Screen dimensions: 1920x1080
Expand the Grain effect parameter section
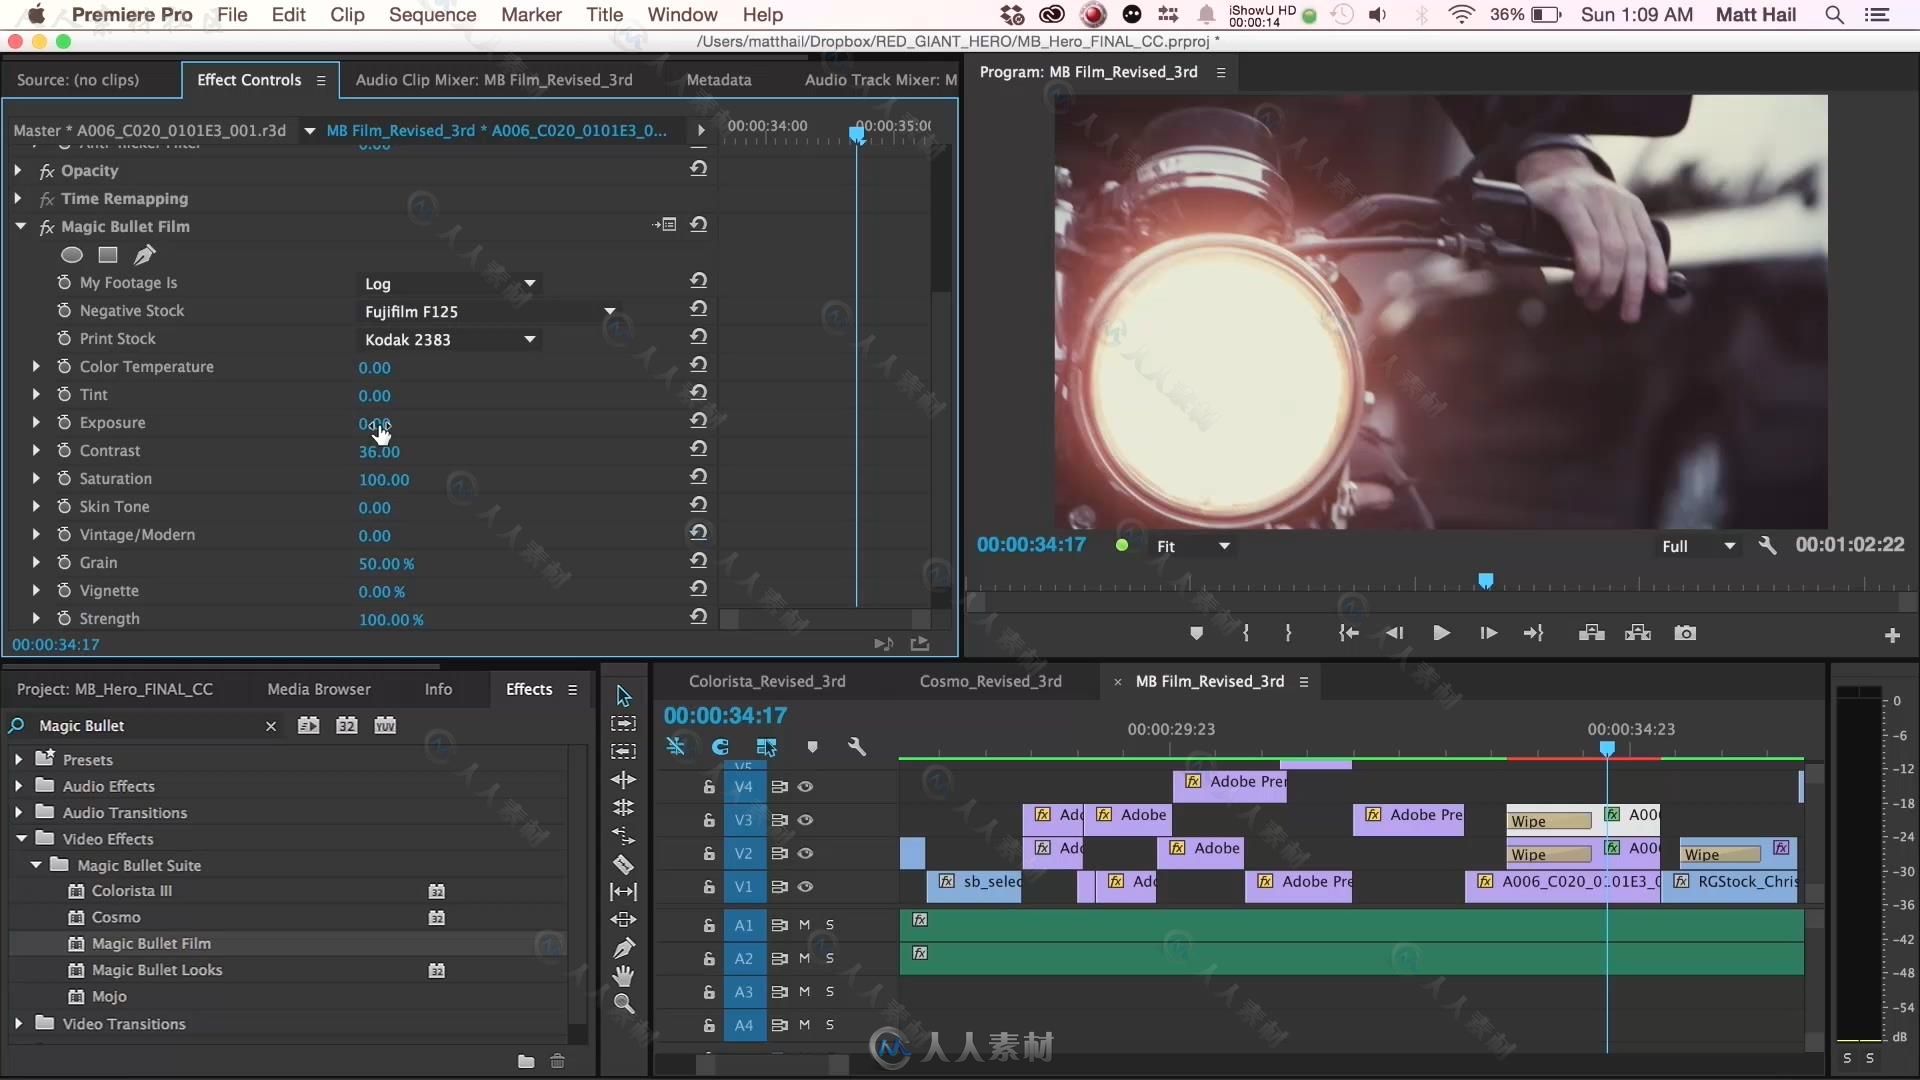point(36,562)
